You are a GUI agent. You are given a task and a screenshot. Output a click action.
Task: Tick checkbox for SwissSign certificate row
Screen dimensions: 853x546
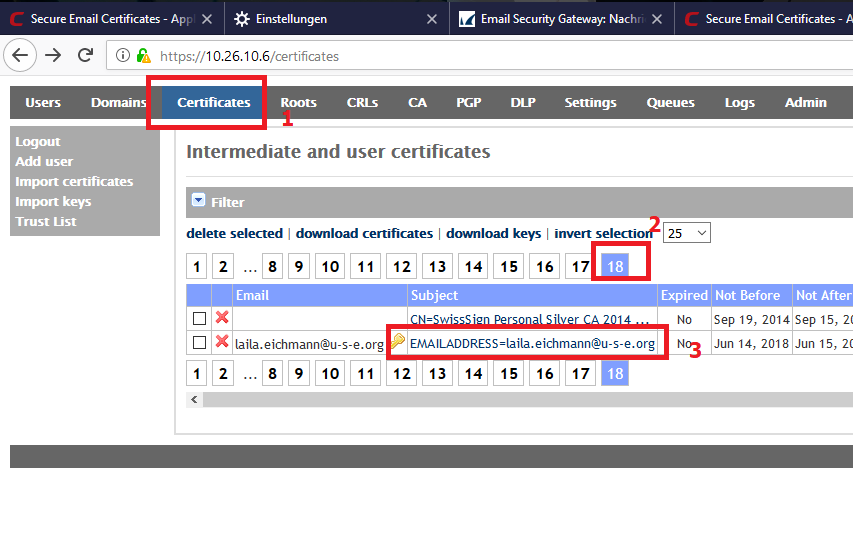click(x=199, y=318)
